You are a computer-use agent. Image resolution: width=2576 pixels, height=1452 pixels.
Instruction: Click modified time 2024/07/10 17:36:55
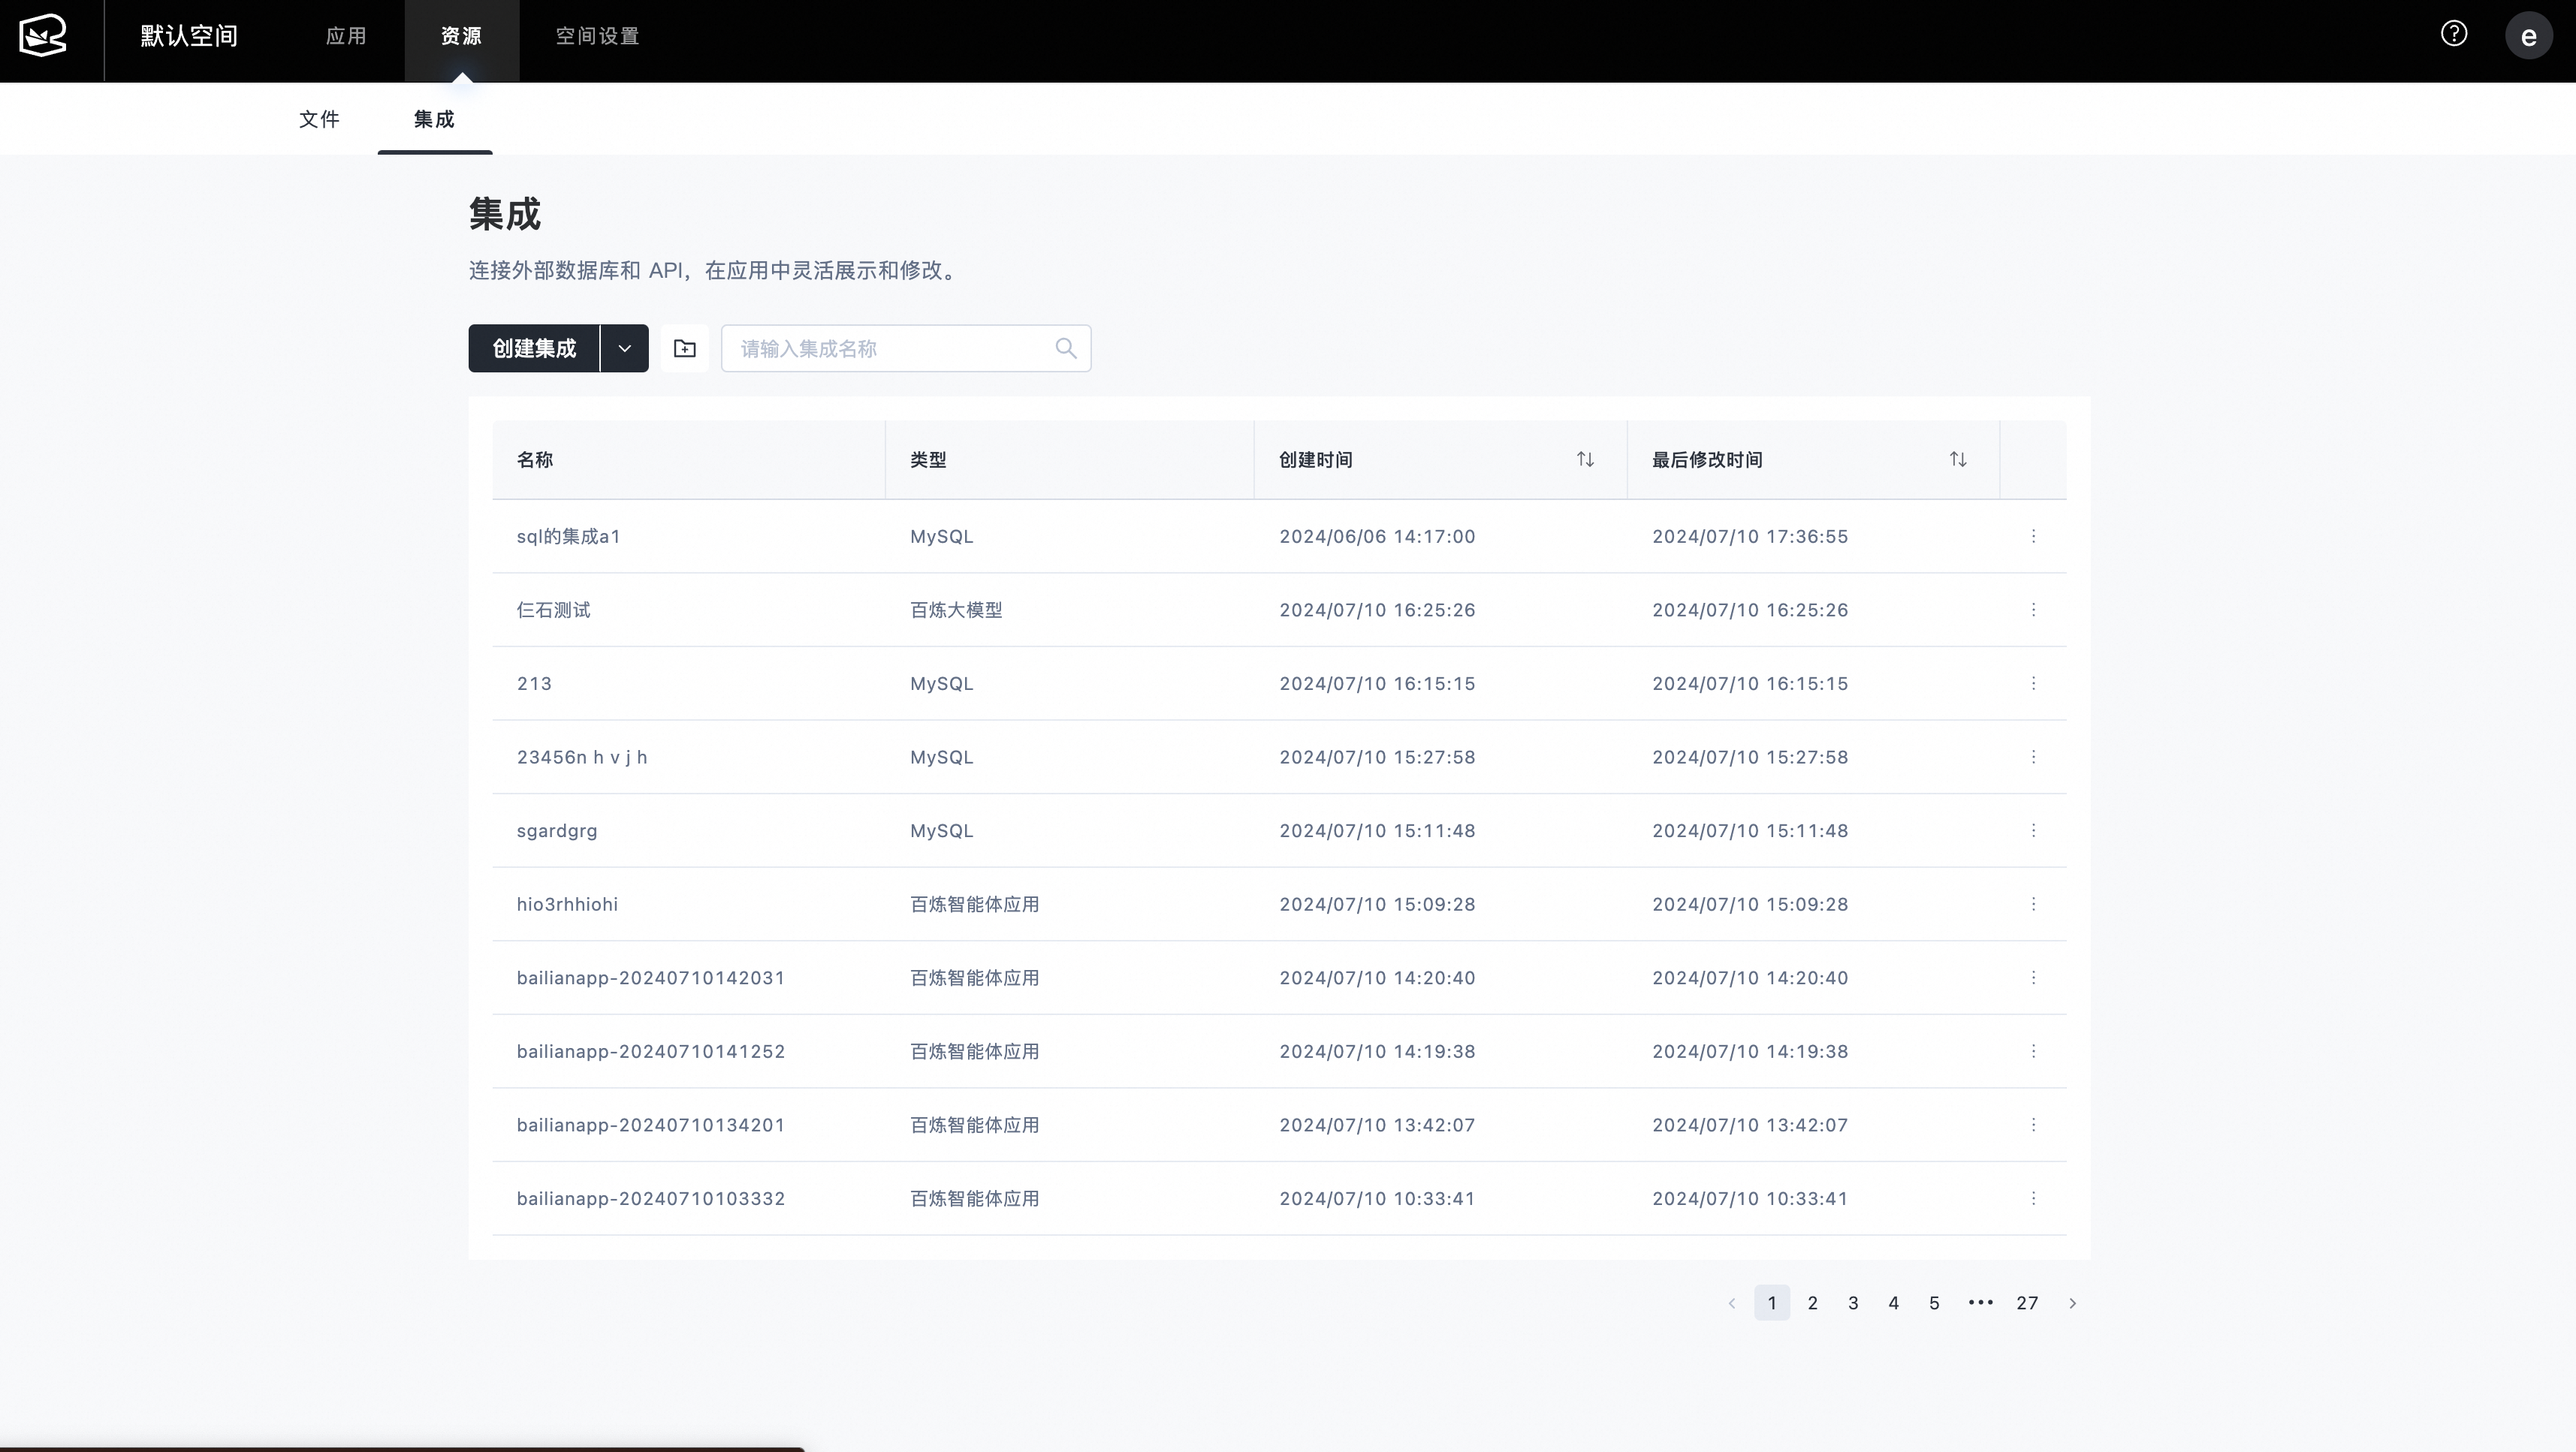tap(1750, 536)
